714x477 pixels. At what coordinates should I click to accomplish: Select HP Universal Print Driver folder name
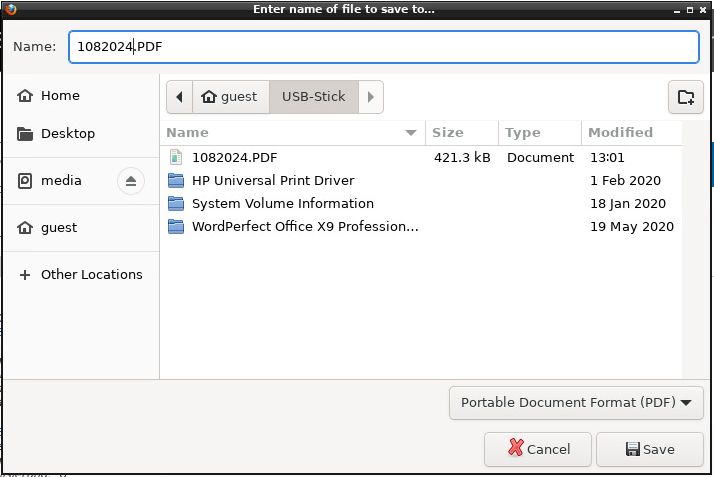tap(273, 181)
